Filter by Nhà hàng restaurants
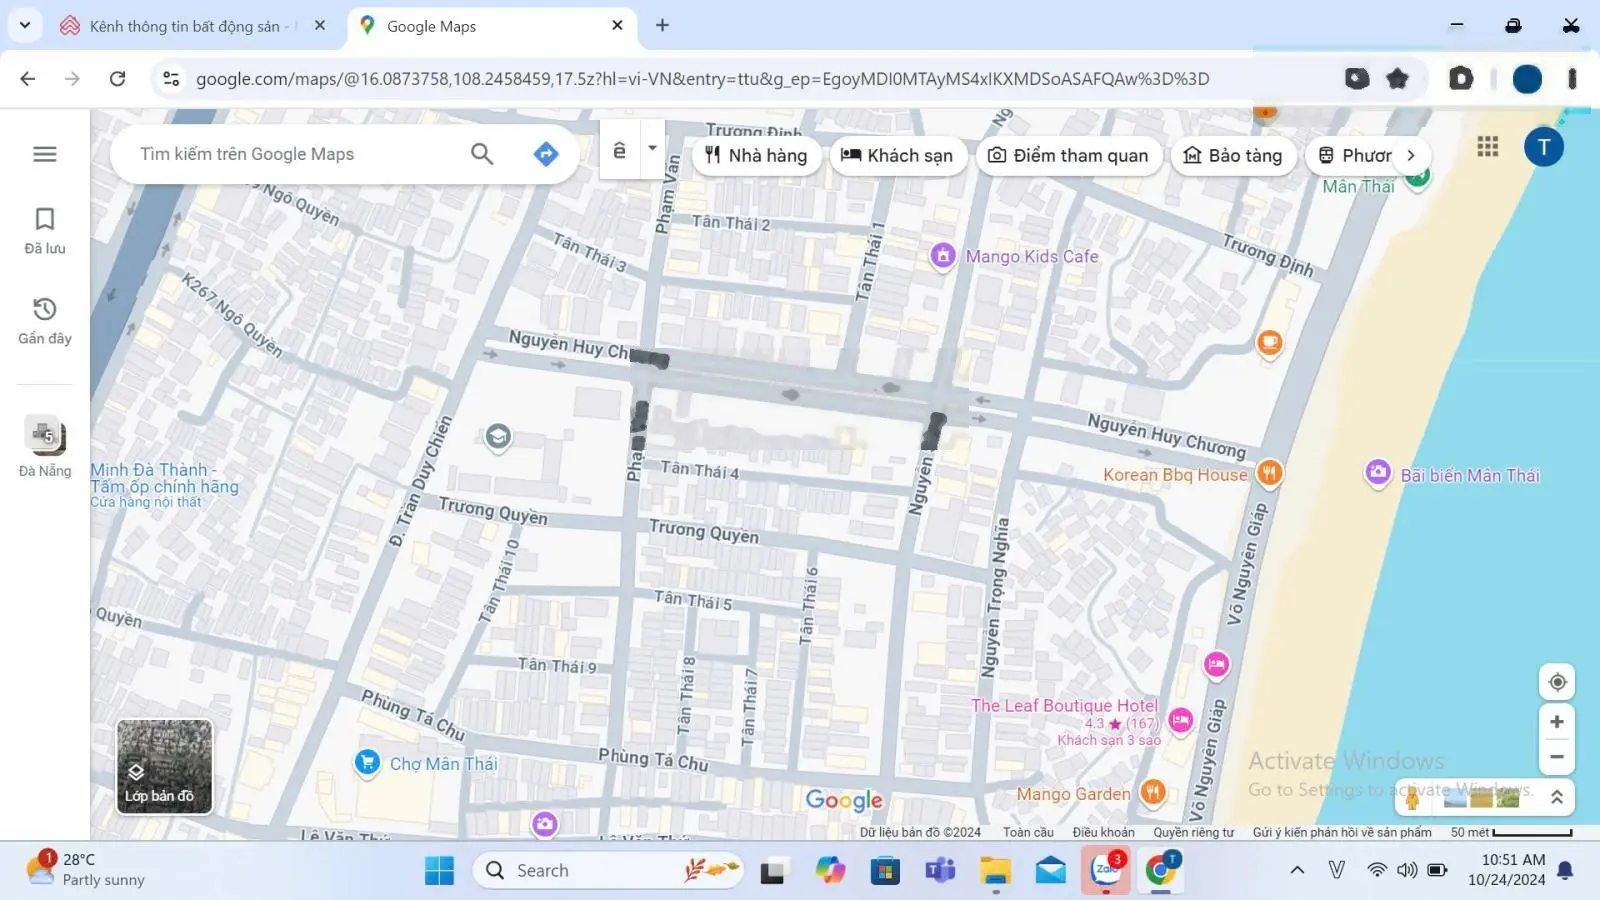Viewport: 1600px width, 900px height. pos(756,155)
